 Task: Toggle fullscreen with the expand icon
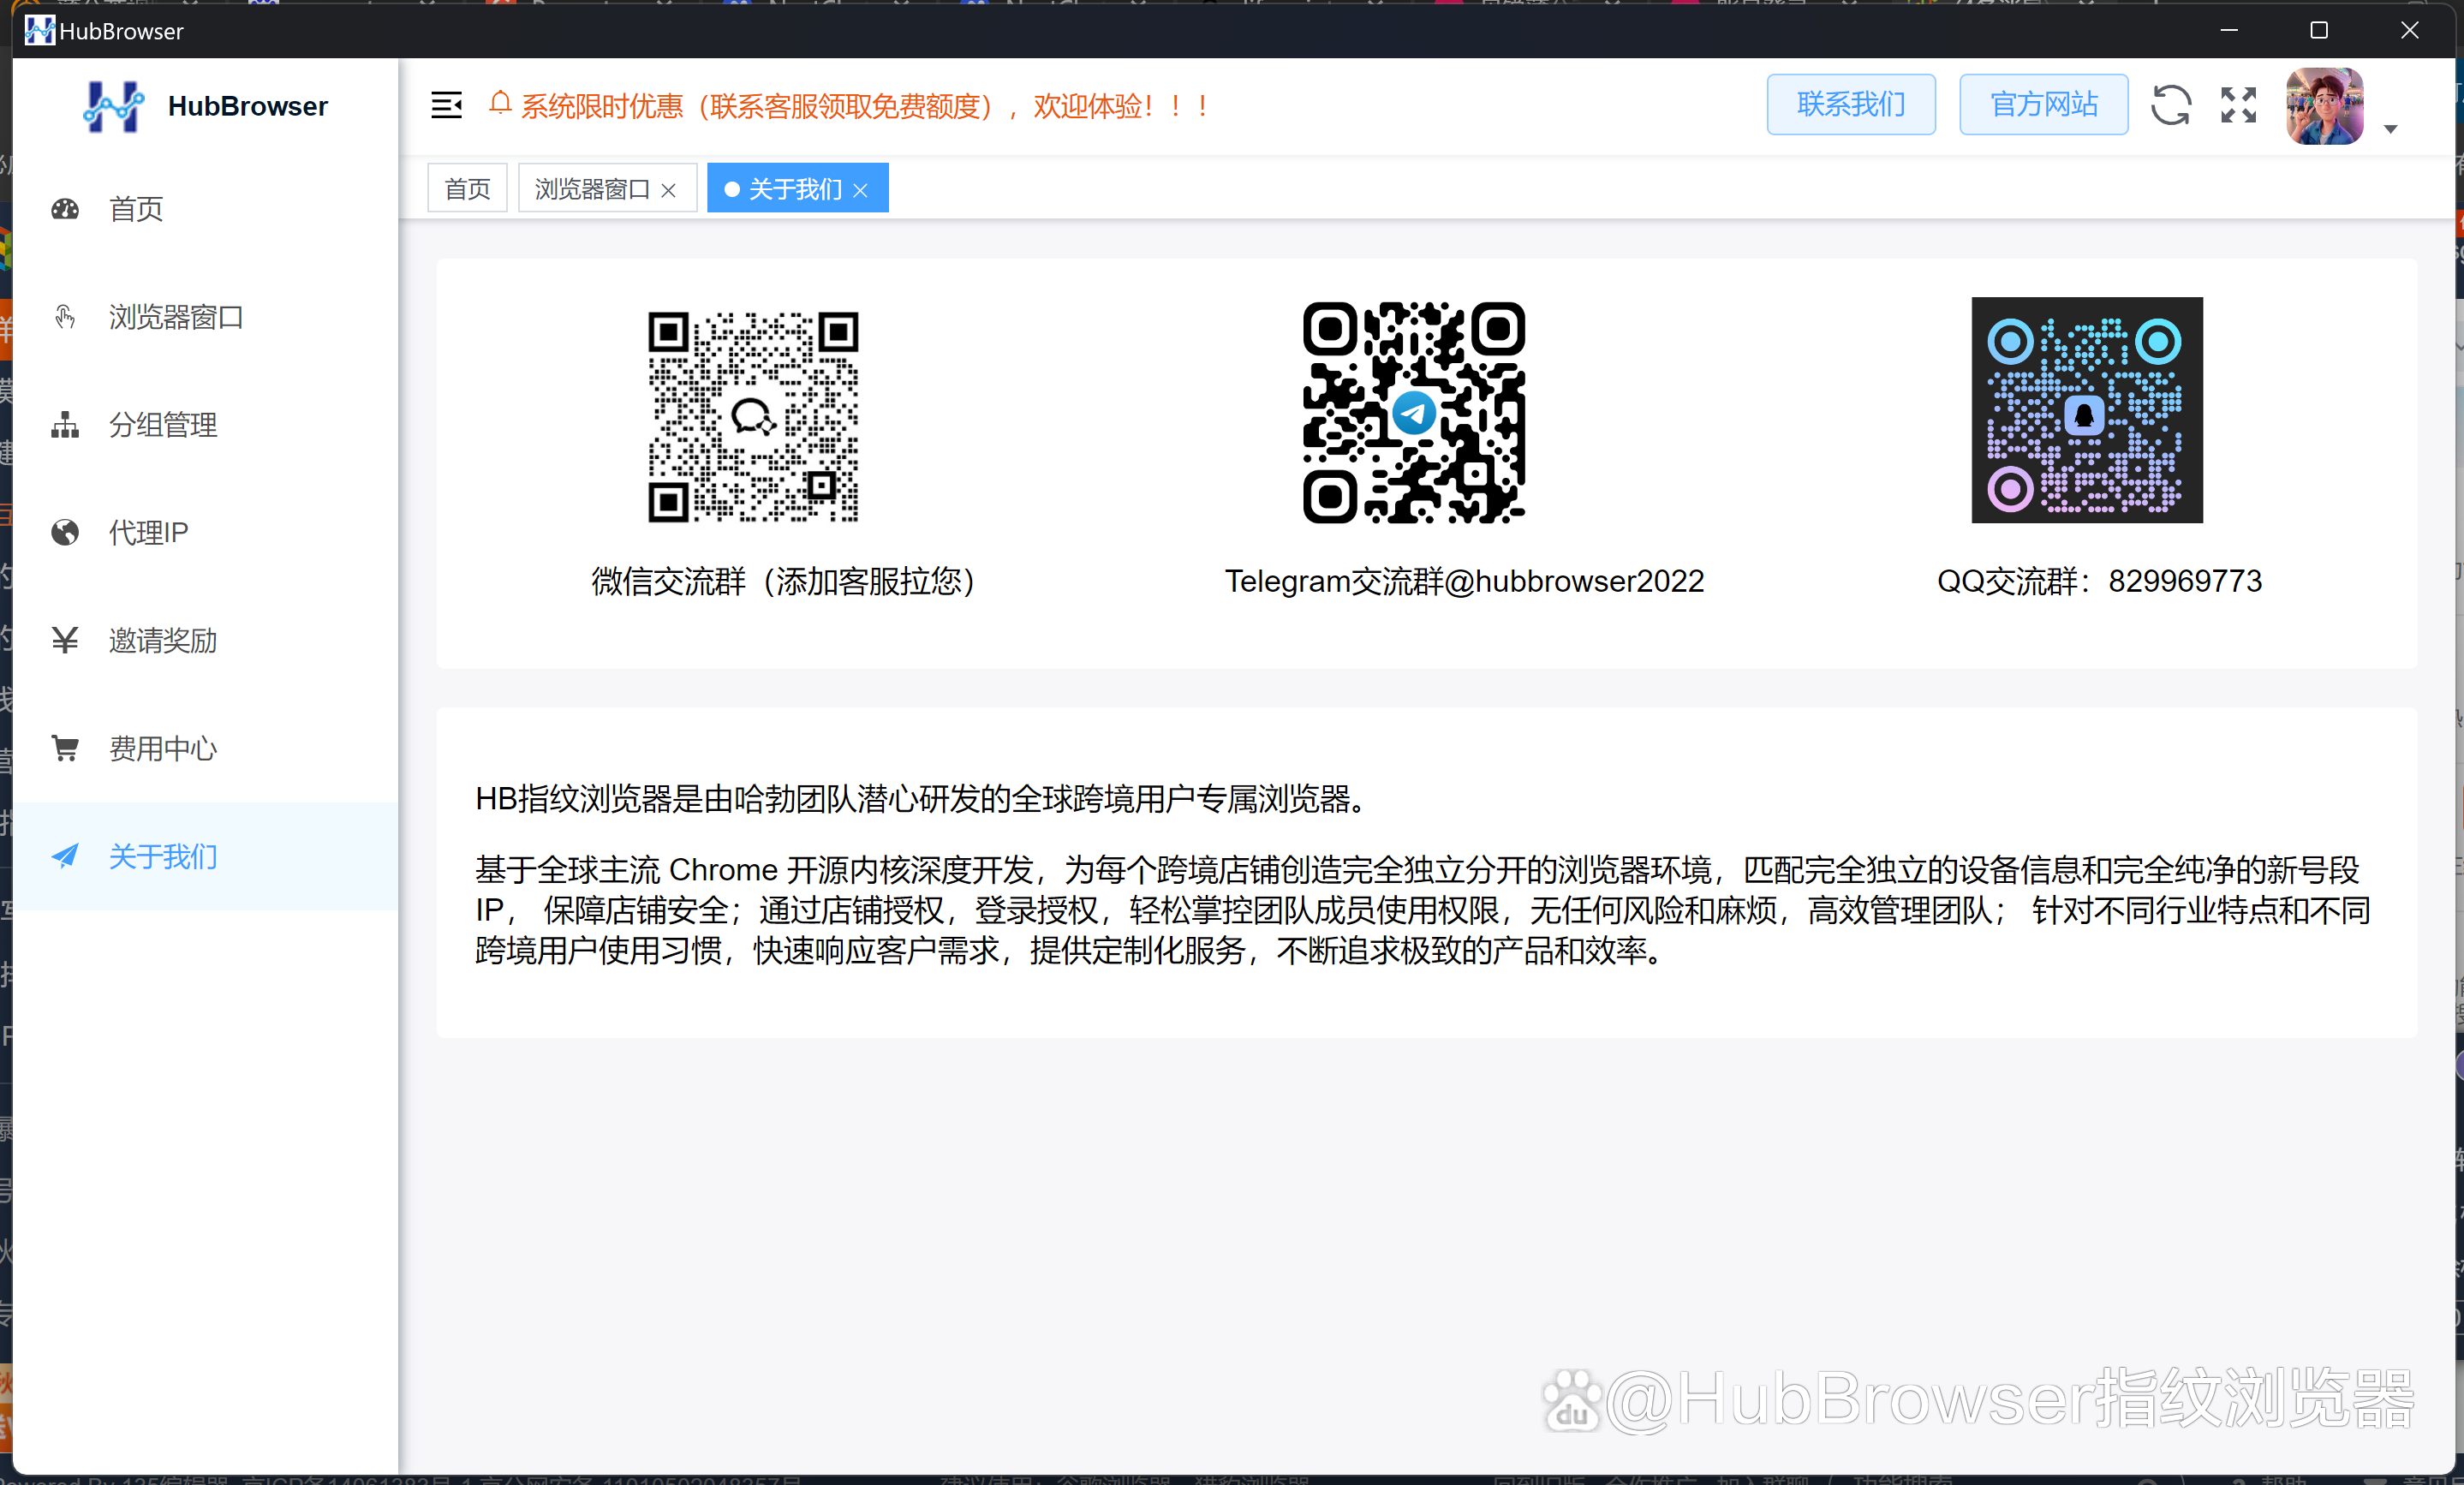point(2239,105)
